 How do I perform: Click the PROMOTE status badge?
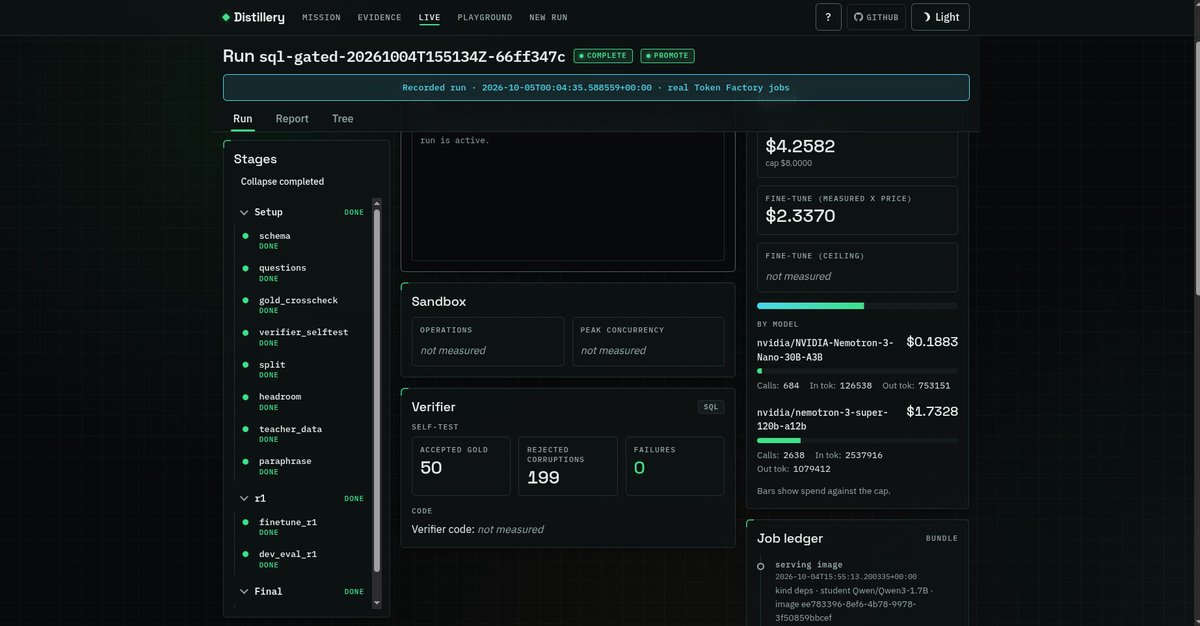667,56
